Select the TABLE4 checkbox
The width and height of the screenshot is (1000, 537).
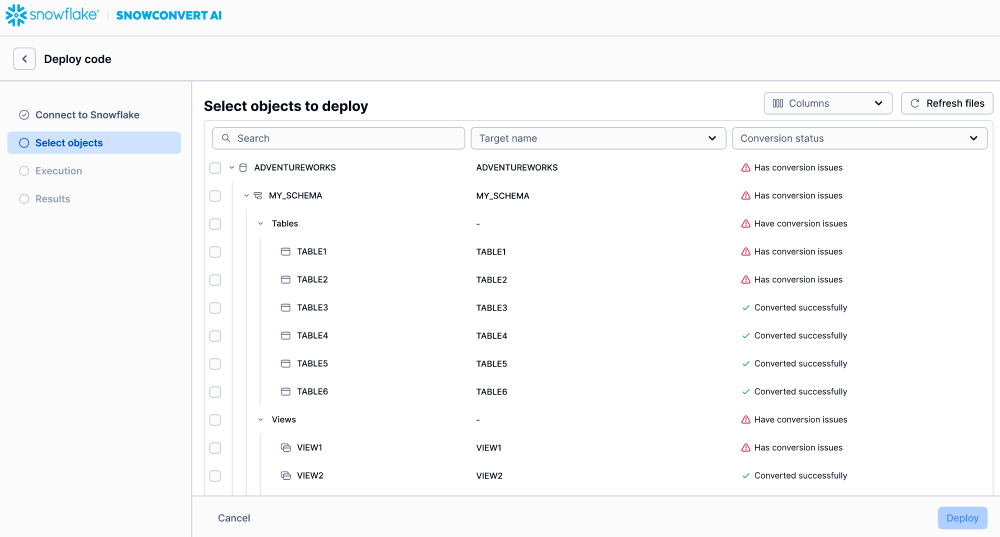(215, 336)
